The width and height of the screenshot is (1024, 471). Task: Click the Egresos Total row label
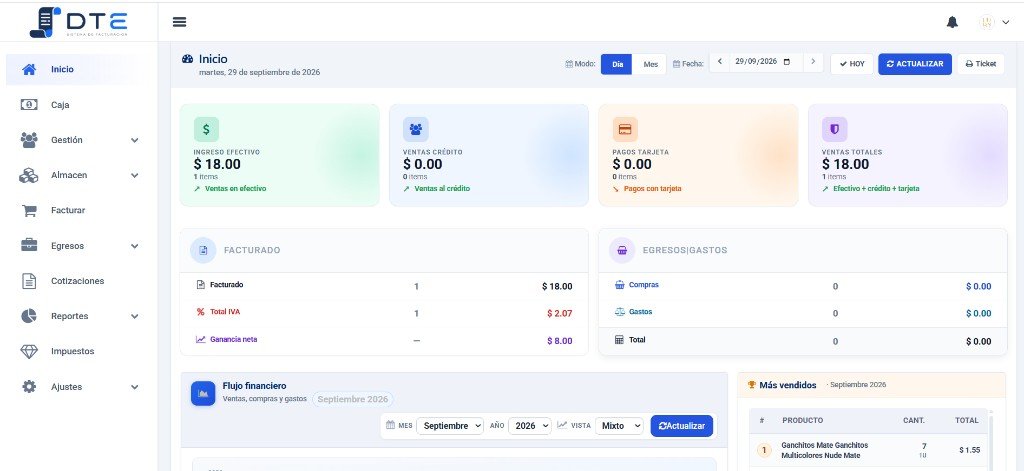(x=637, y=340)
